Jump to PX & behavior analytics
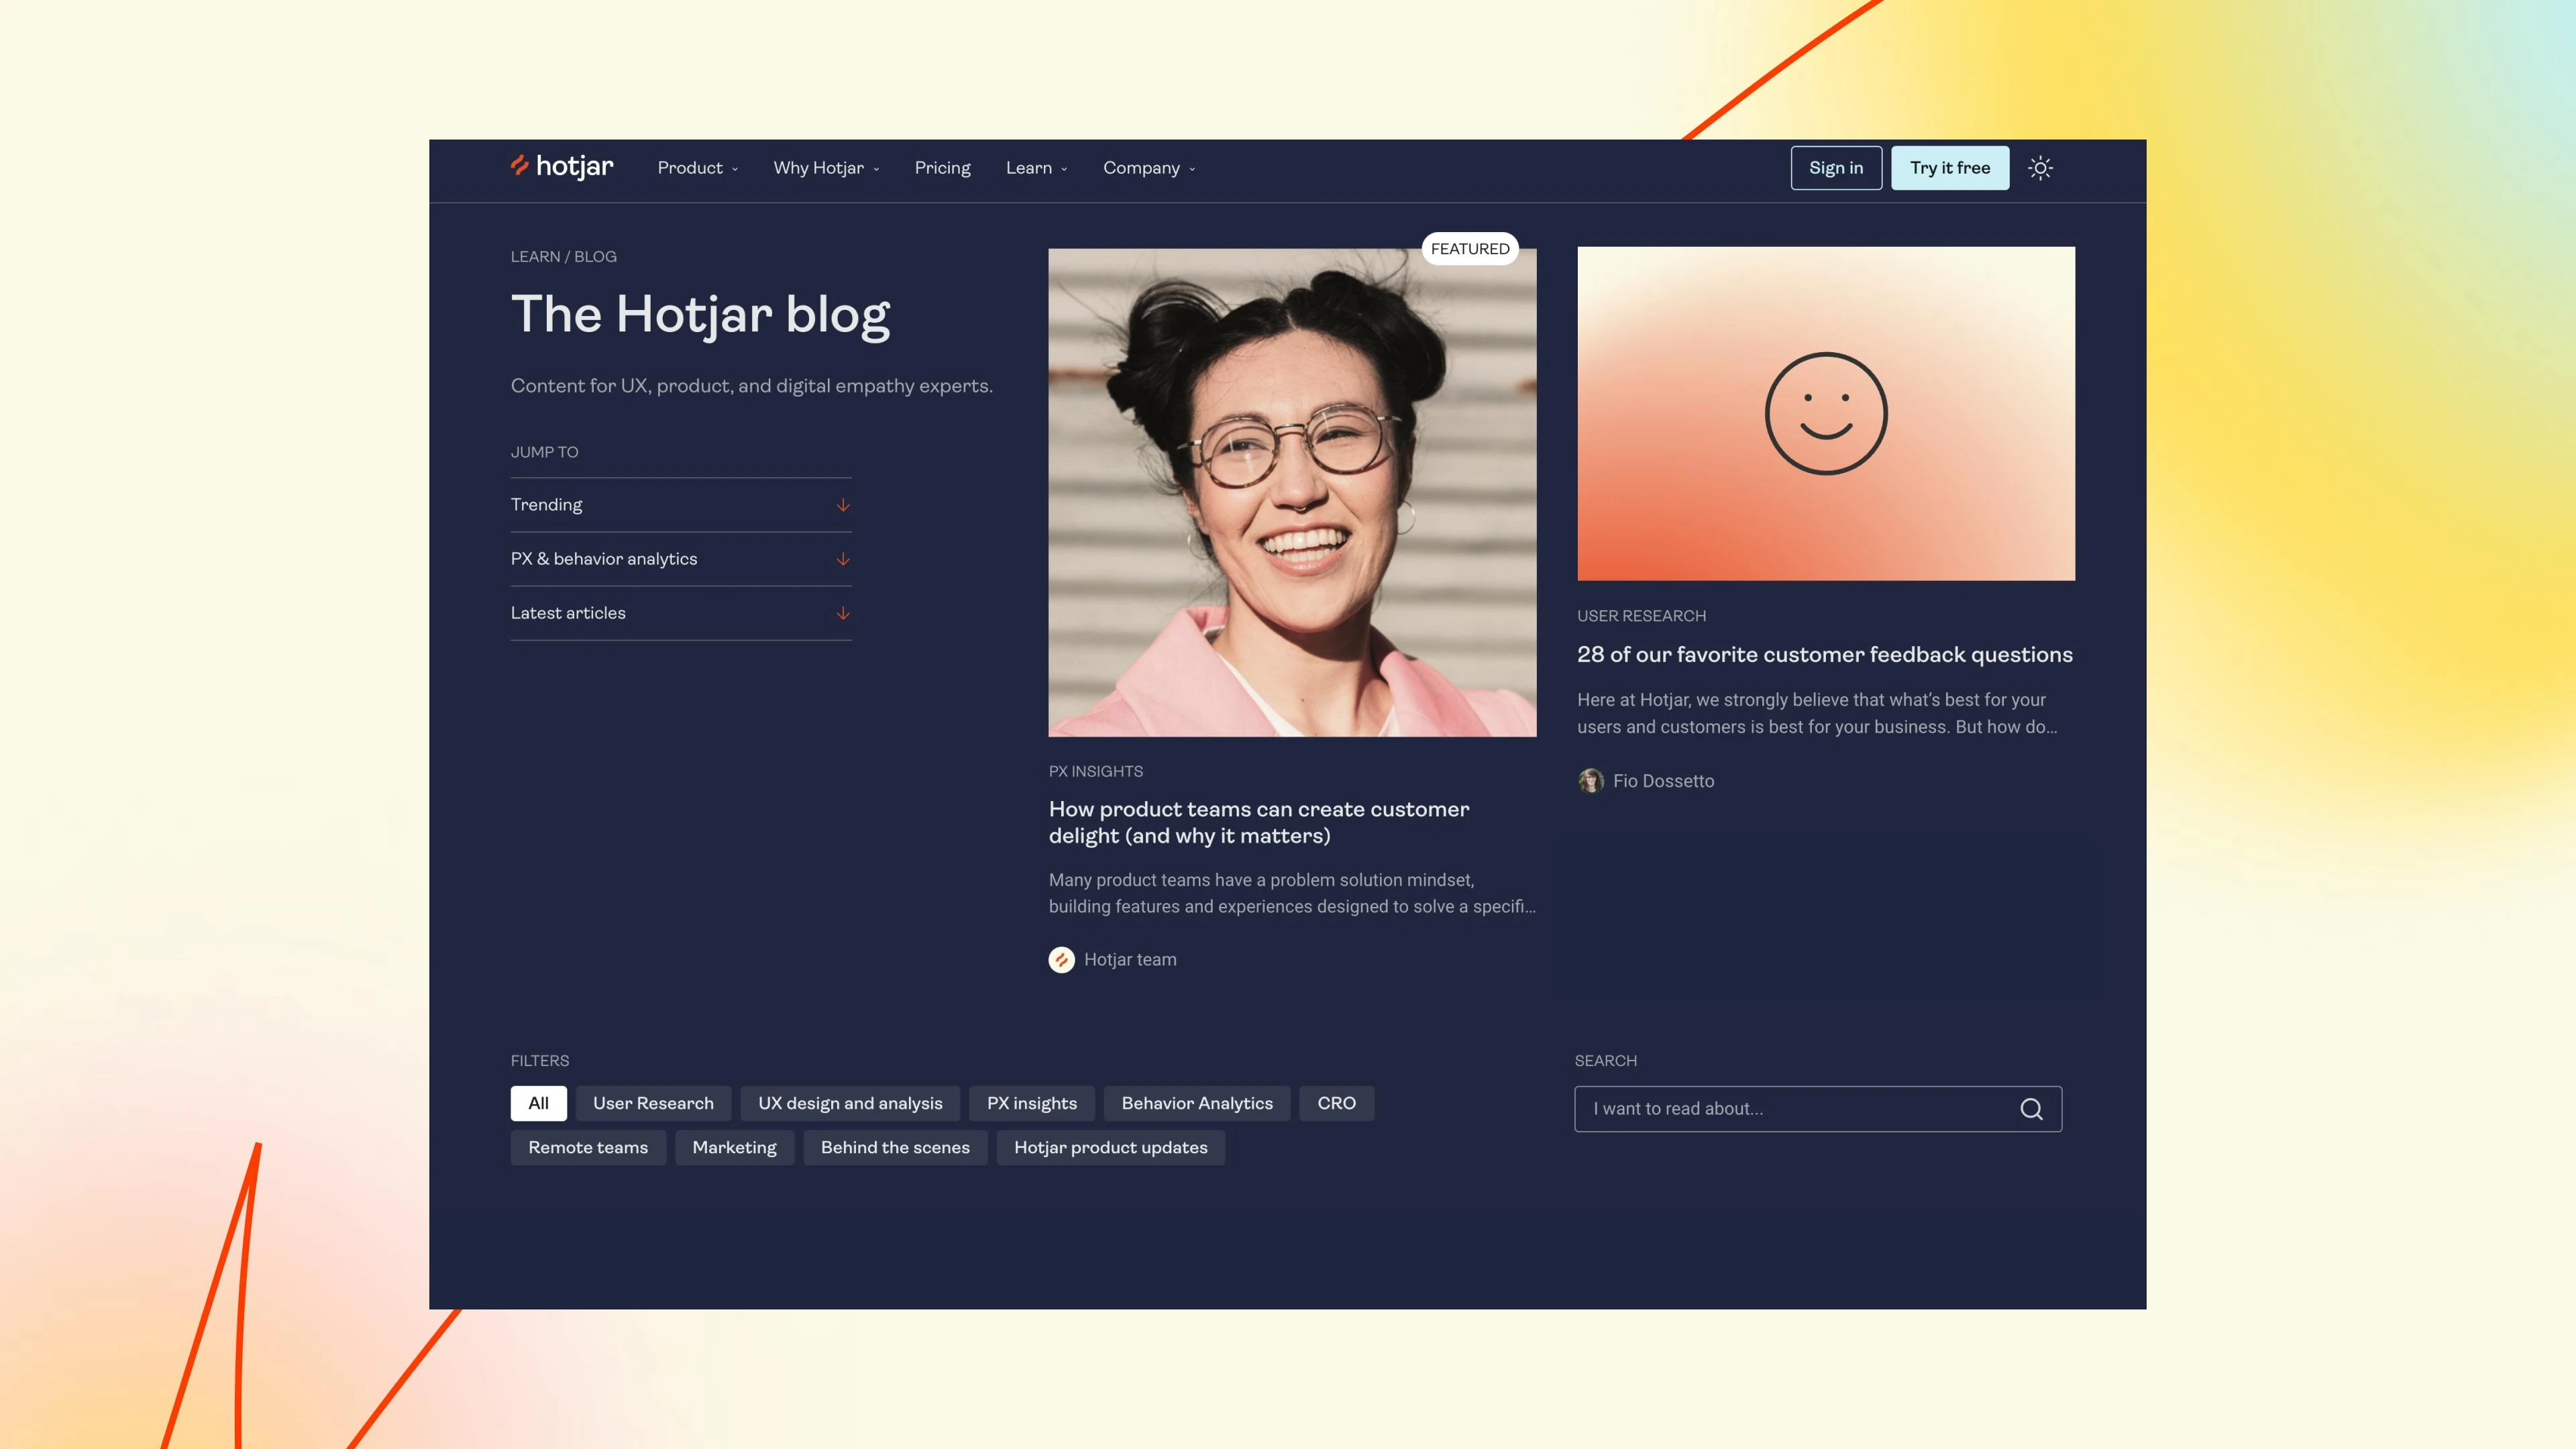 681,559
